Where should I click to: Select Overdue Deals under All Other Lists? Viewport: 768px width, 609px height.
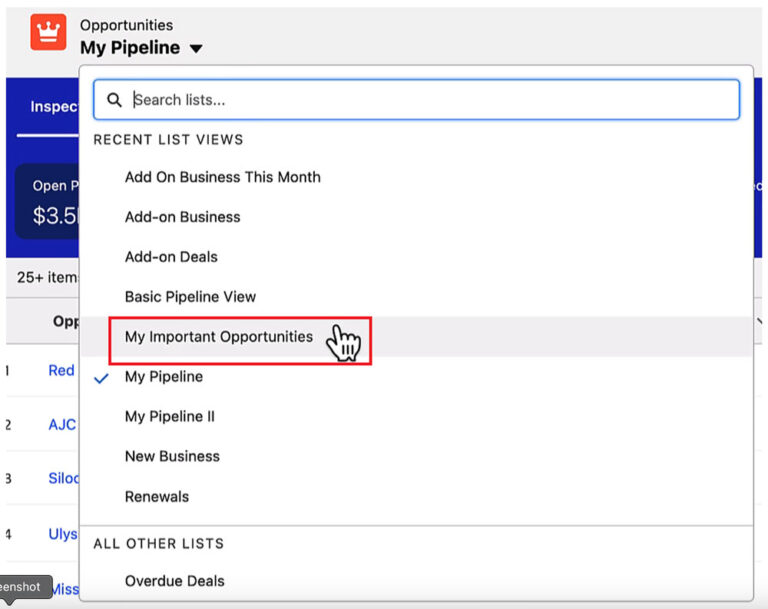tap(174, 581)
